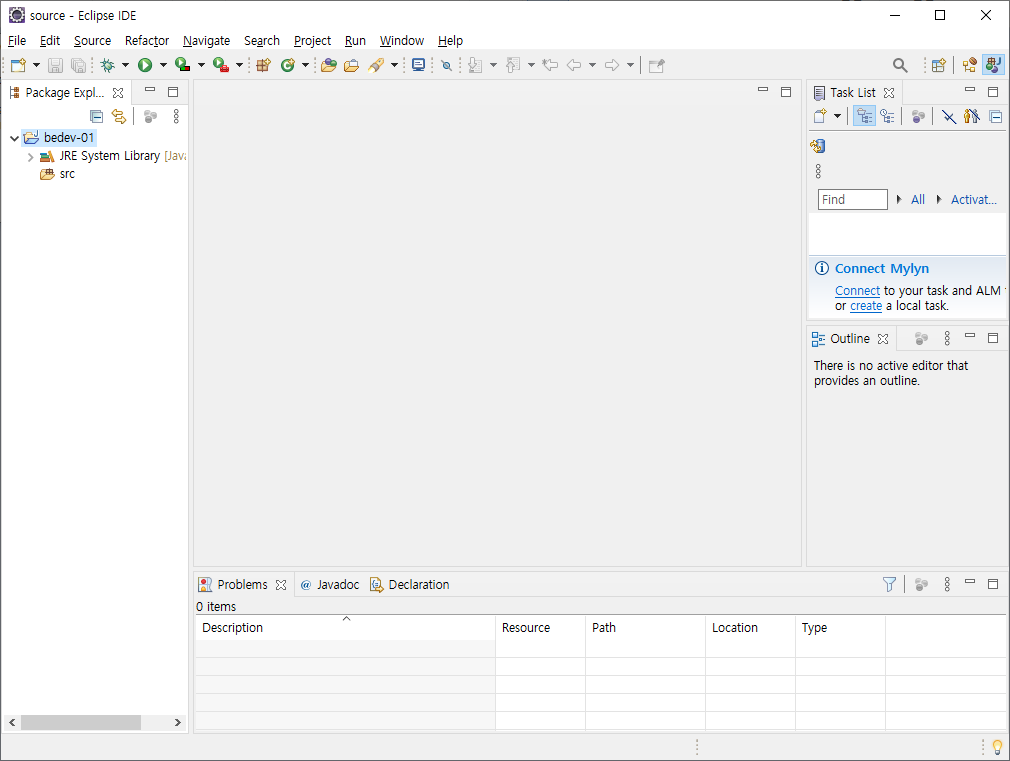Click the create local task link
The width and height of the screenshot is (1010, 761).
[x=866, y=306]
